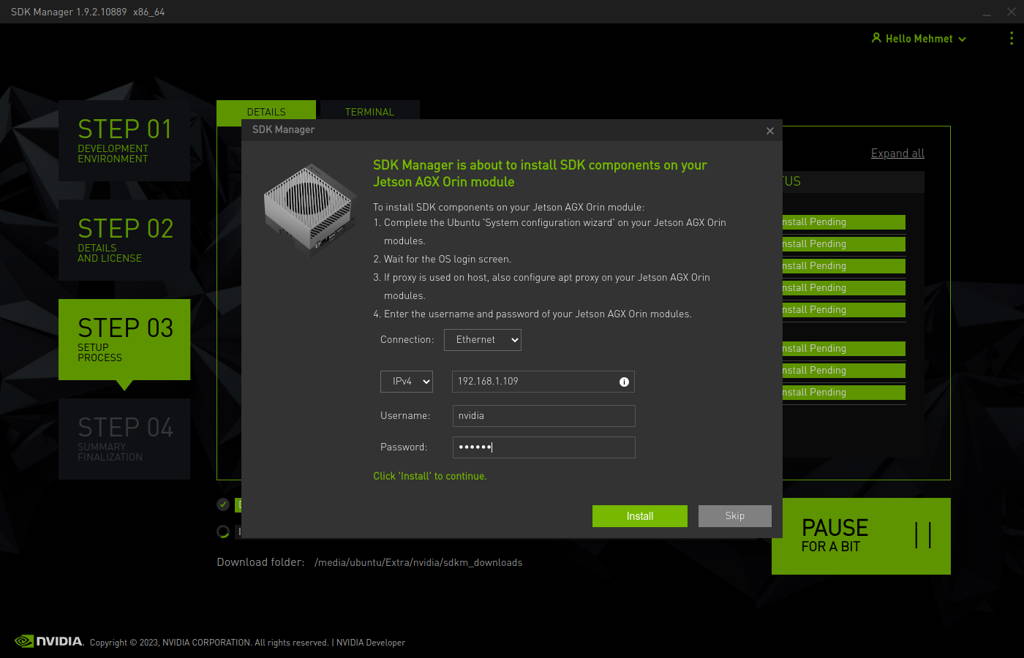Click the Skip button
The width and height of the screenshot is (1024, 658).
735,516
